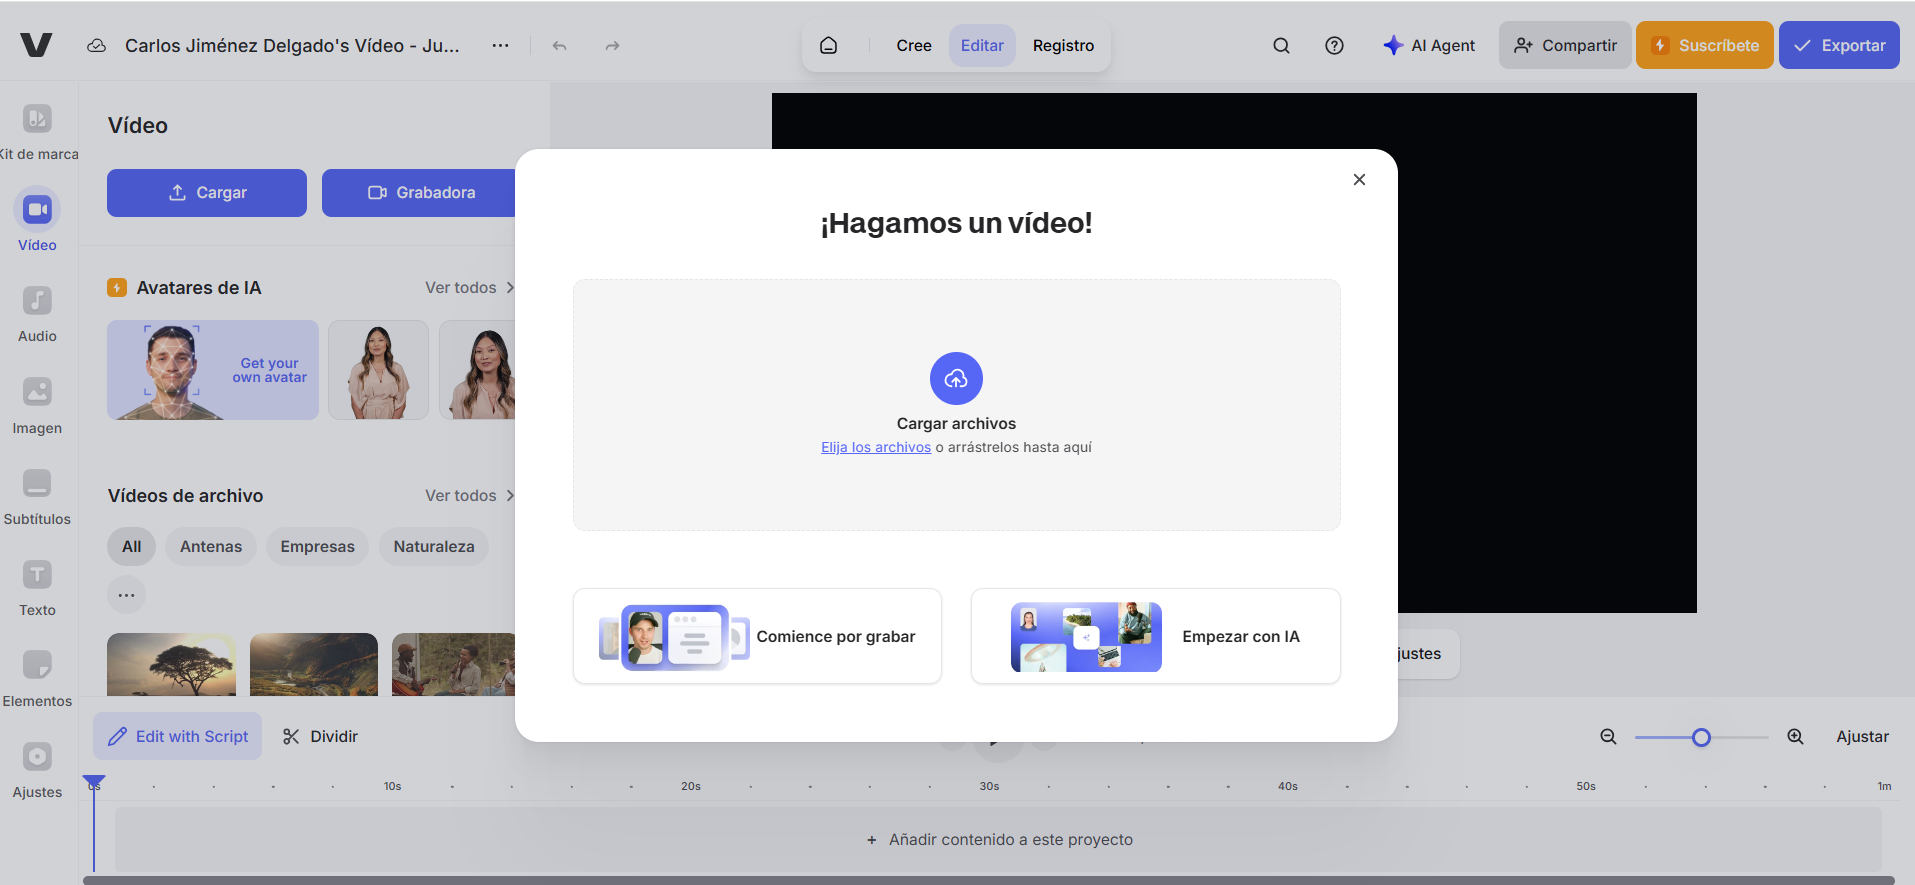Screen dimensions: 1915x885
Task: Switch to the Cree tab
Action: [x=913, y=46]
